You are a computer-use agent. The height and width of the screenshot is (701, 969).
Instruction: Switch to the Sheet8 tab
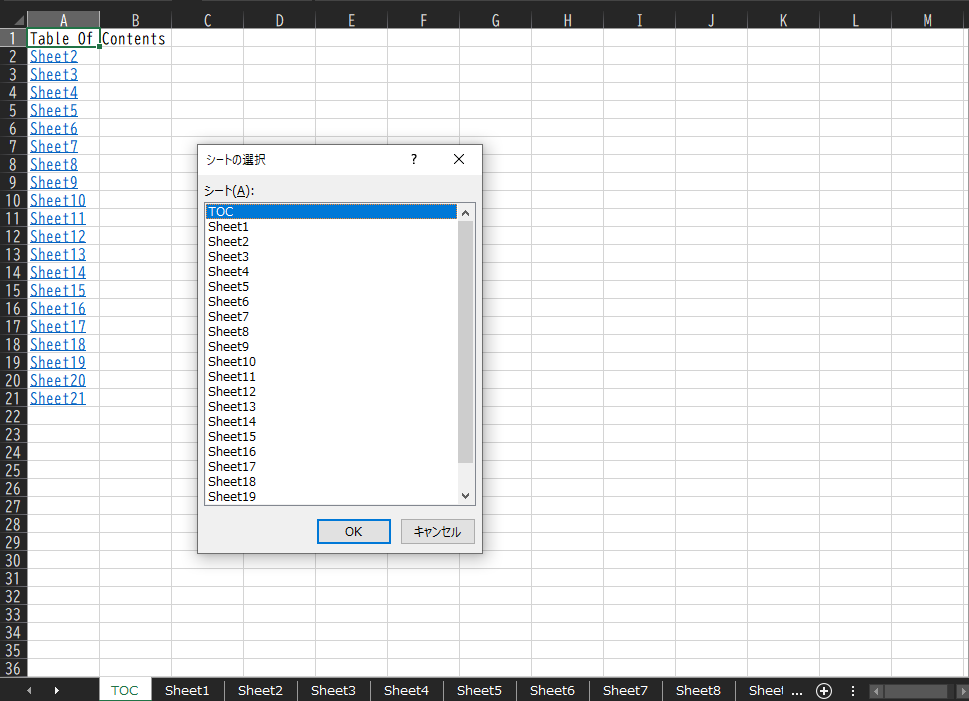698,690
